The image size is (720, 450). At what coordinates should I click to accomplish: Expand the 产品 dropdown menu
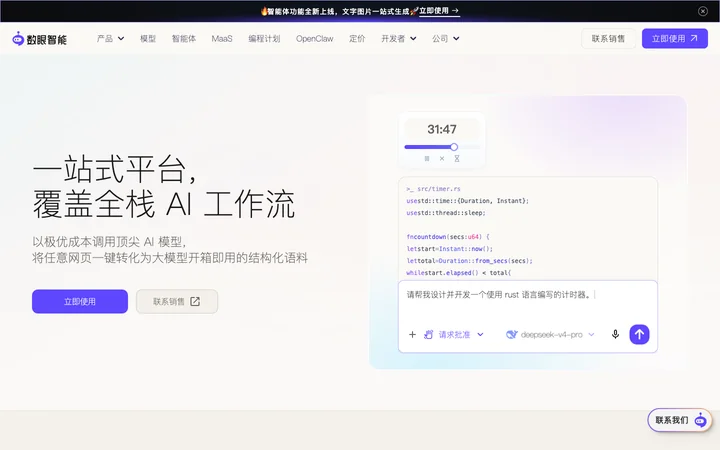coord(110,39)
